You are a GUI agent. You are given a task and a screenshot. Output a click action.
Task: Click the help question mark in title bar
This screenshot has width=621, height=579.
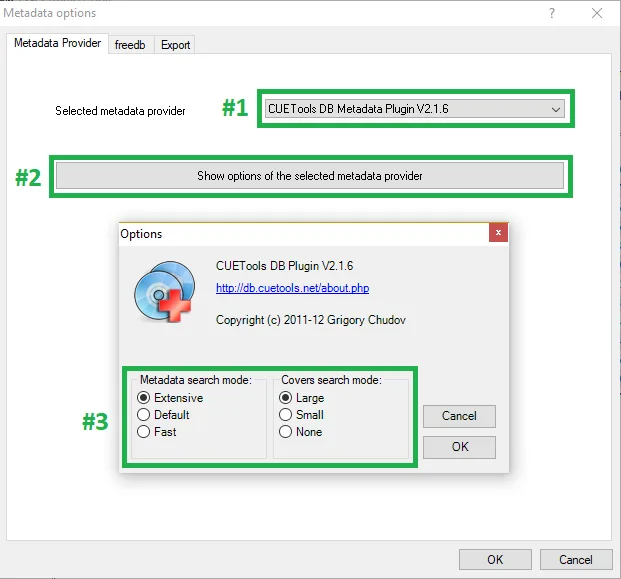(x=552, y=13)
